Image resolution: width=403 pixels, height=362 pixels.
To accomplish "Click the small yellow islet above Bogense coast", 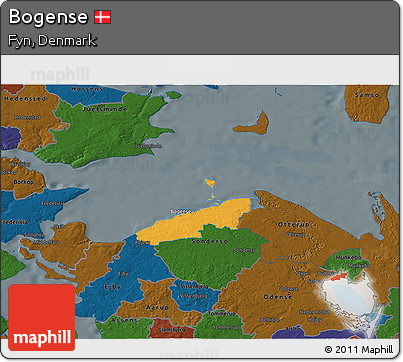I will (210, 183).
